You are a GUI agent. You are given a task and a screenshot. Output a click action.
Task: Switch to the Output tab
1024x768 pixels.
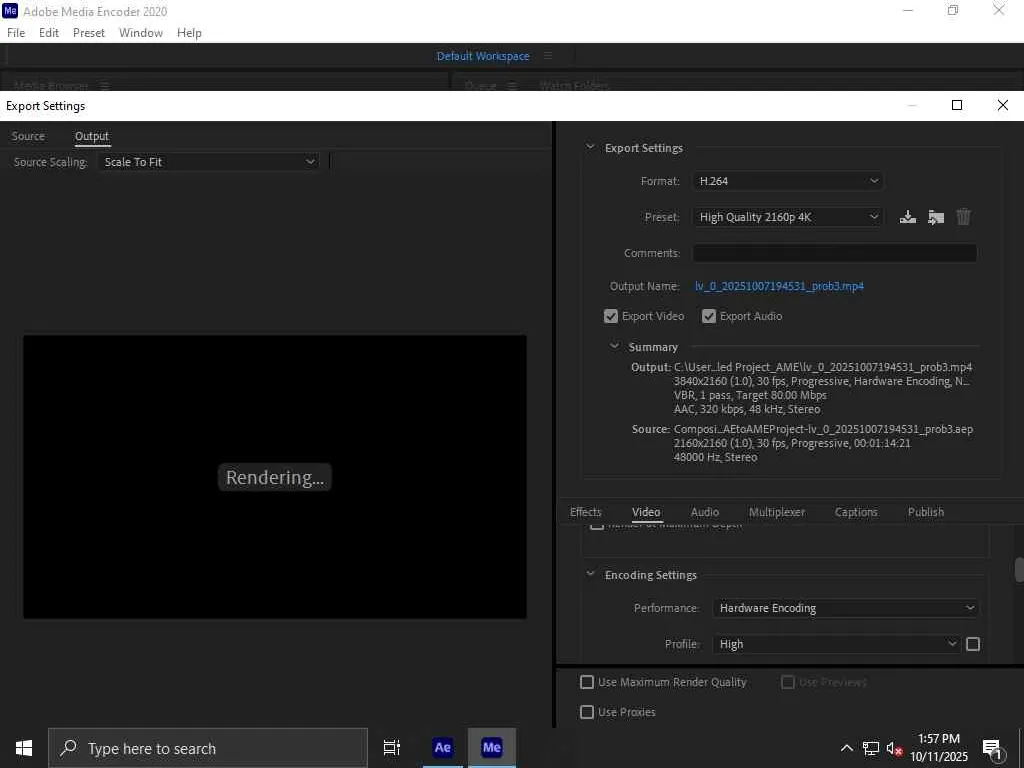91,136
